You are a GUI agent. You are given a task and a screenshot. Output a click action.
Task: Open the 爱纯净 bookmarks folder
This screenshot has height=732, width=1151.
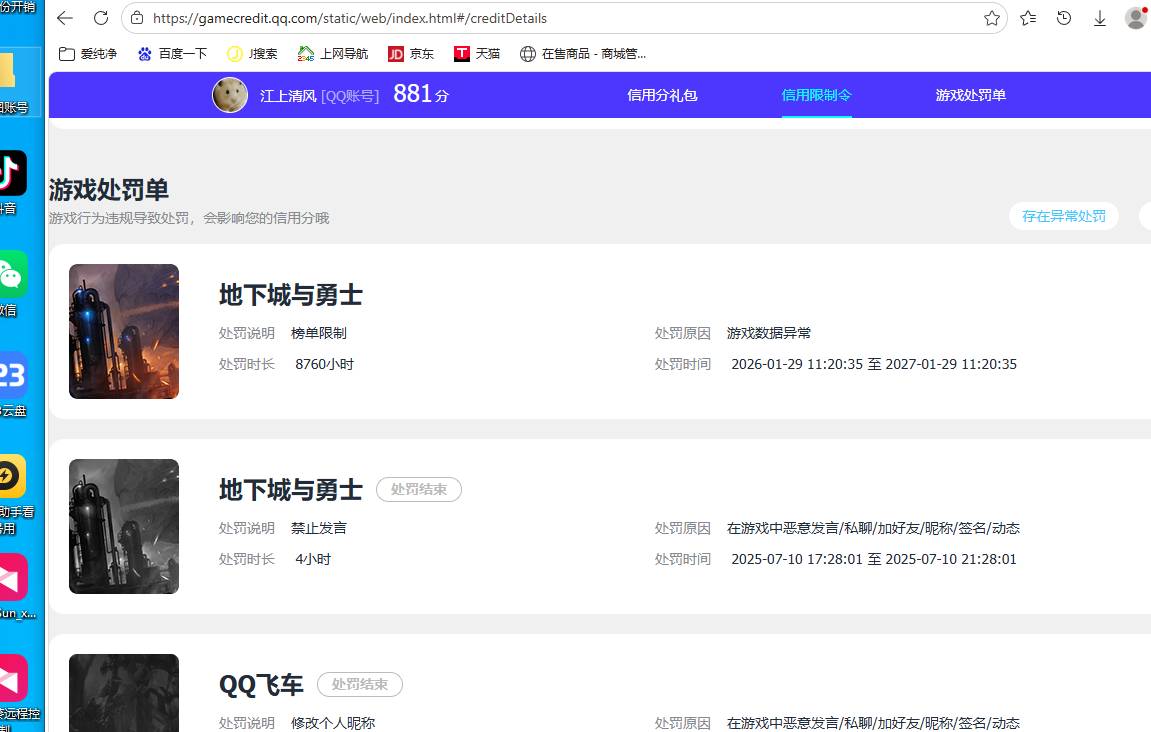87,53
